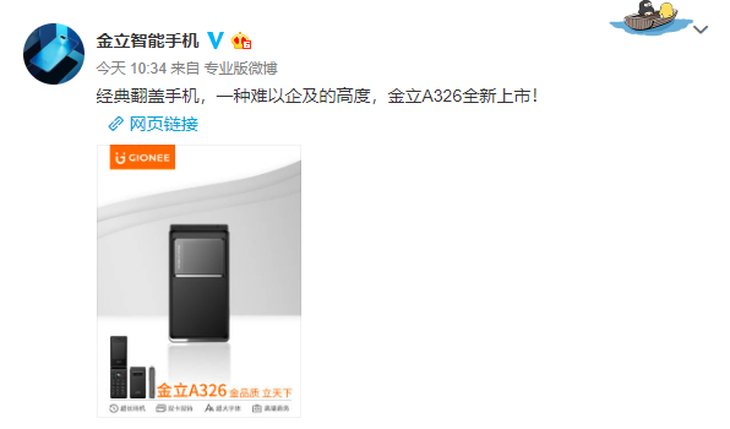Click the post text mentioning 经典翻盖手机
Image resolution: width=730 pixels, height=429 pixels.
point(317,96)
